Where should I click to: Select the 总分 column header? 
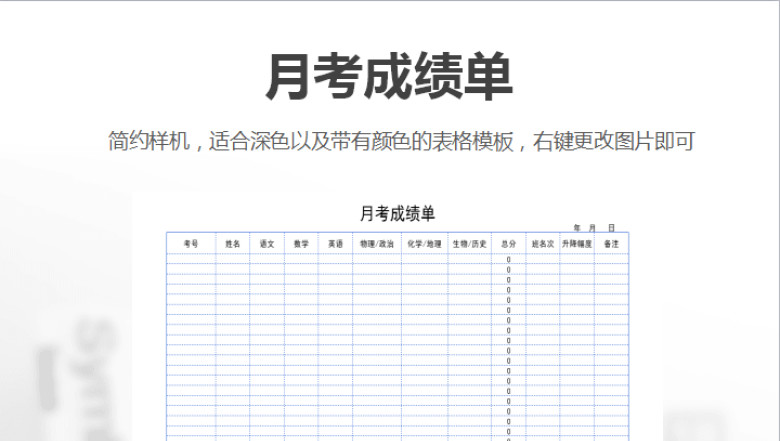click(x=508, y=244)
